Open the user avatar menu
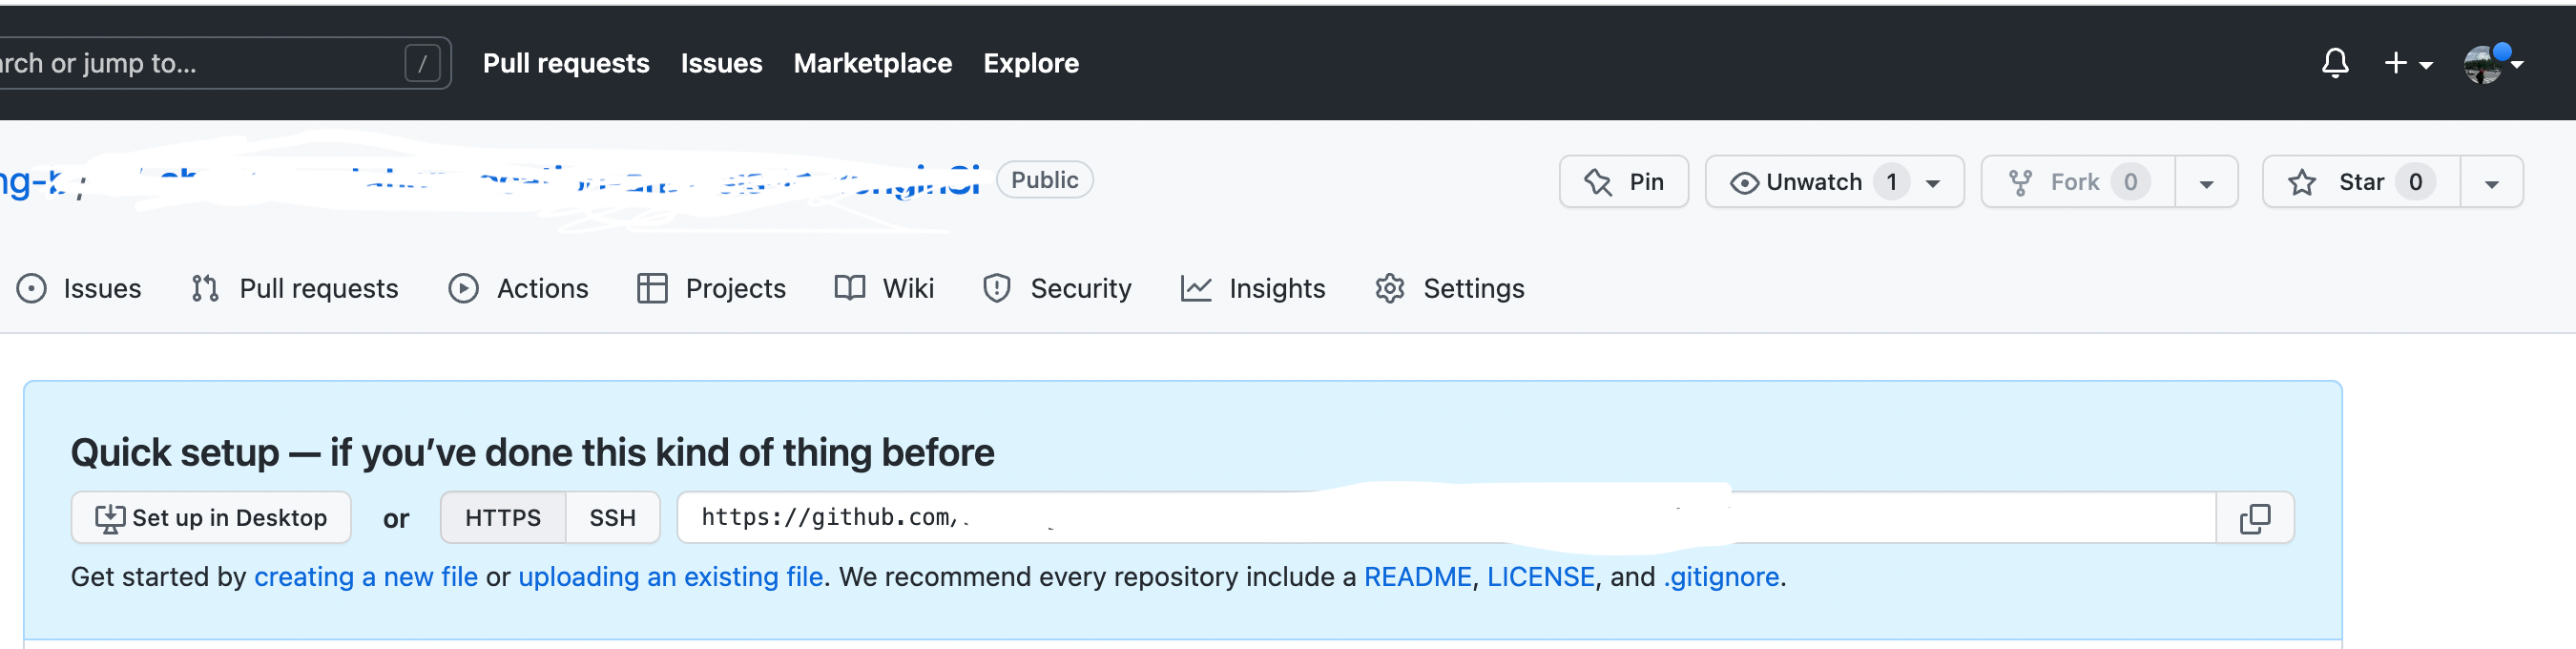2576x649 pixels. 2493,63
